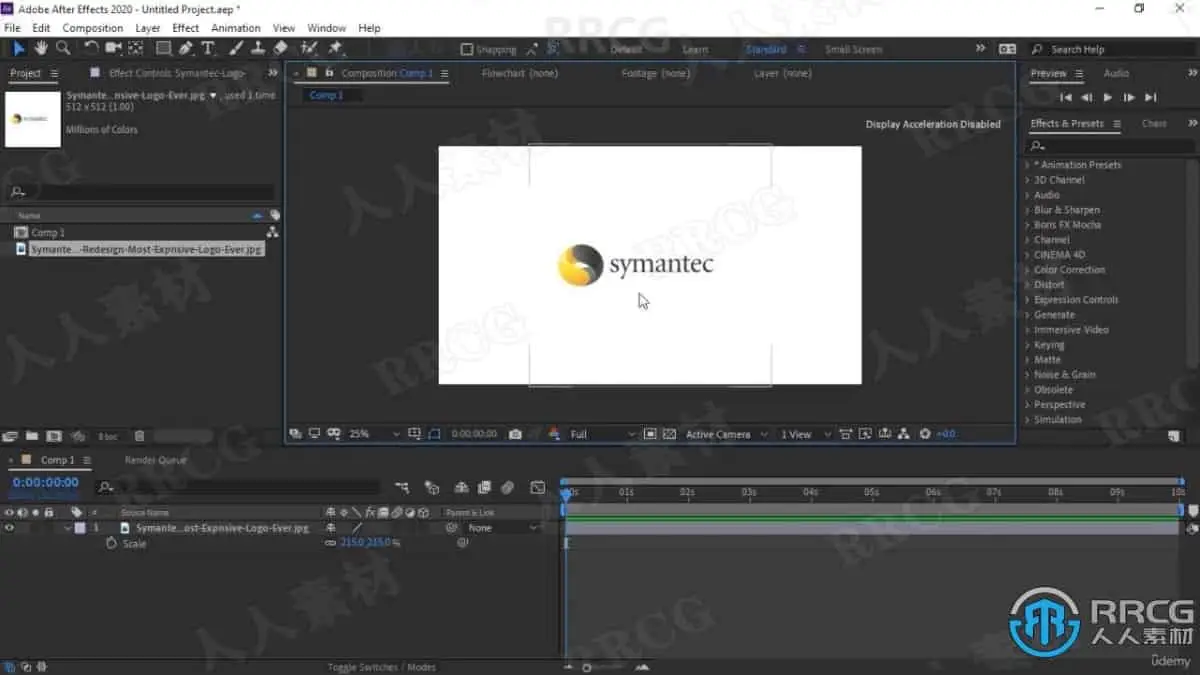The image size is (1200, 675).
Task: Enable Motion Blur for all layers
Action: coord(507,487)
